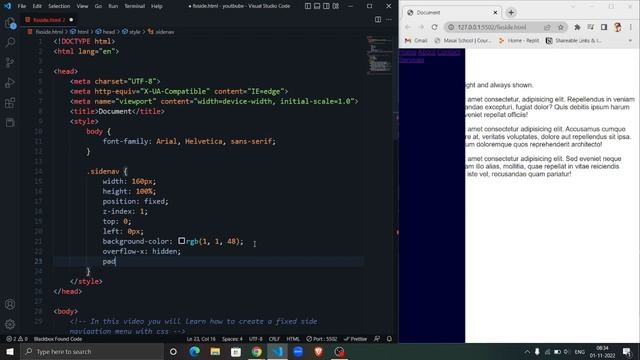Open the Search view in VS Code
This screenshot has width=640, height=360.
pyautogui.click(x=10, y=42)
